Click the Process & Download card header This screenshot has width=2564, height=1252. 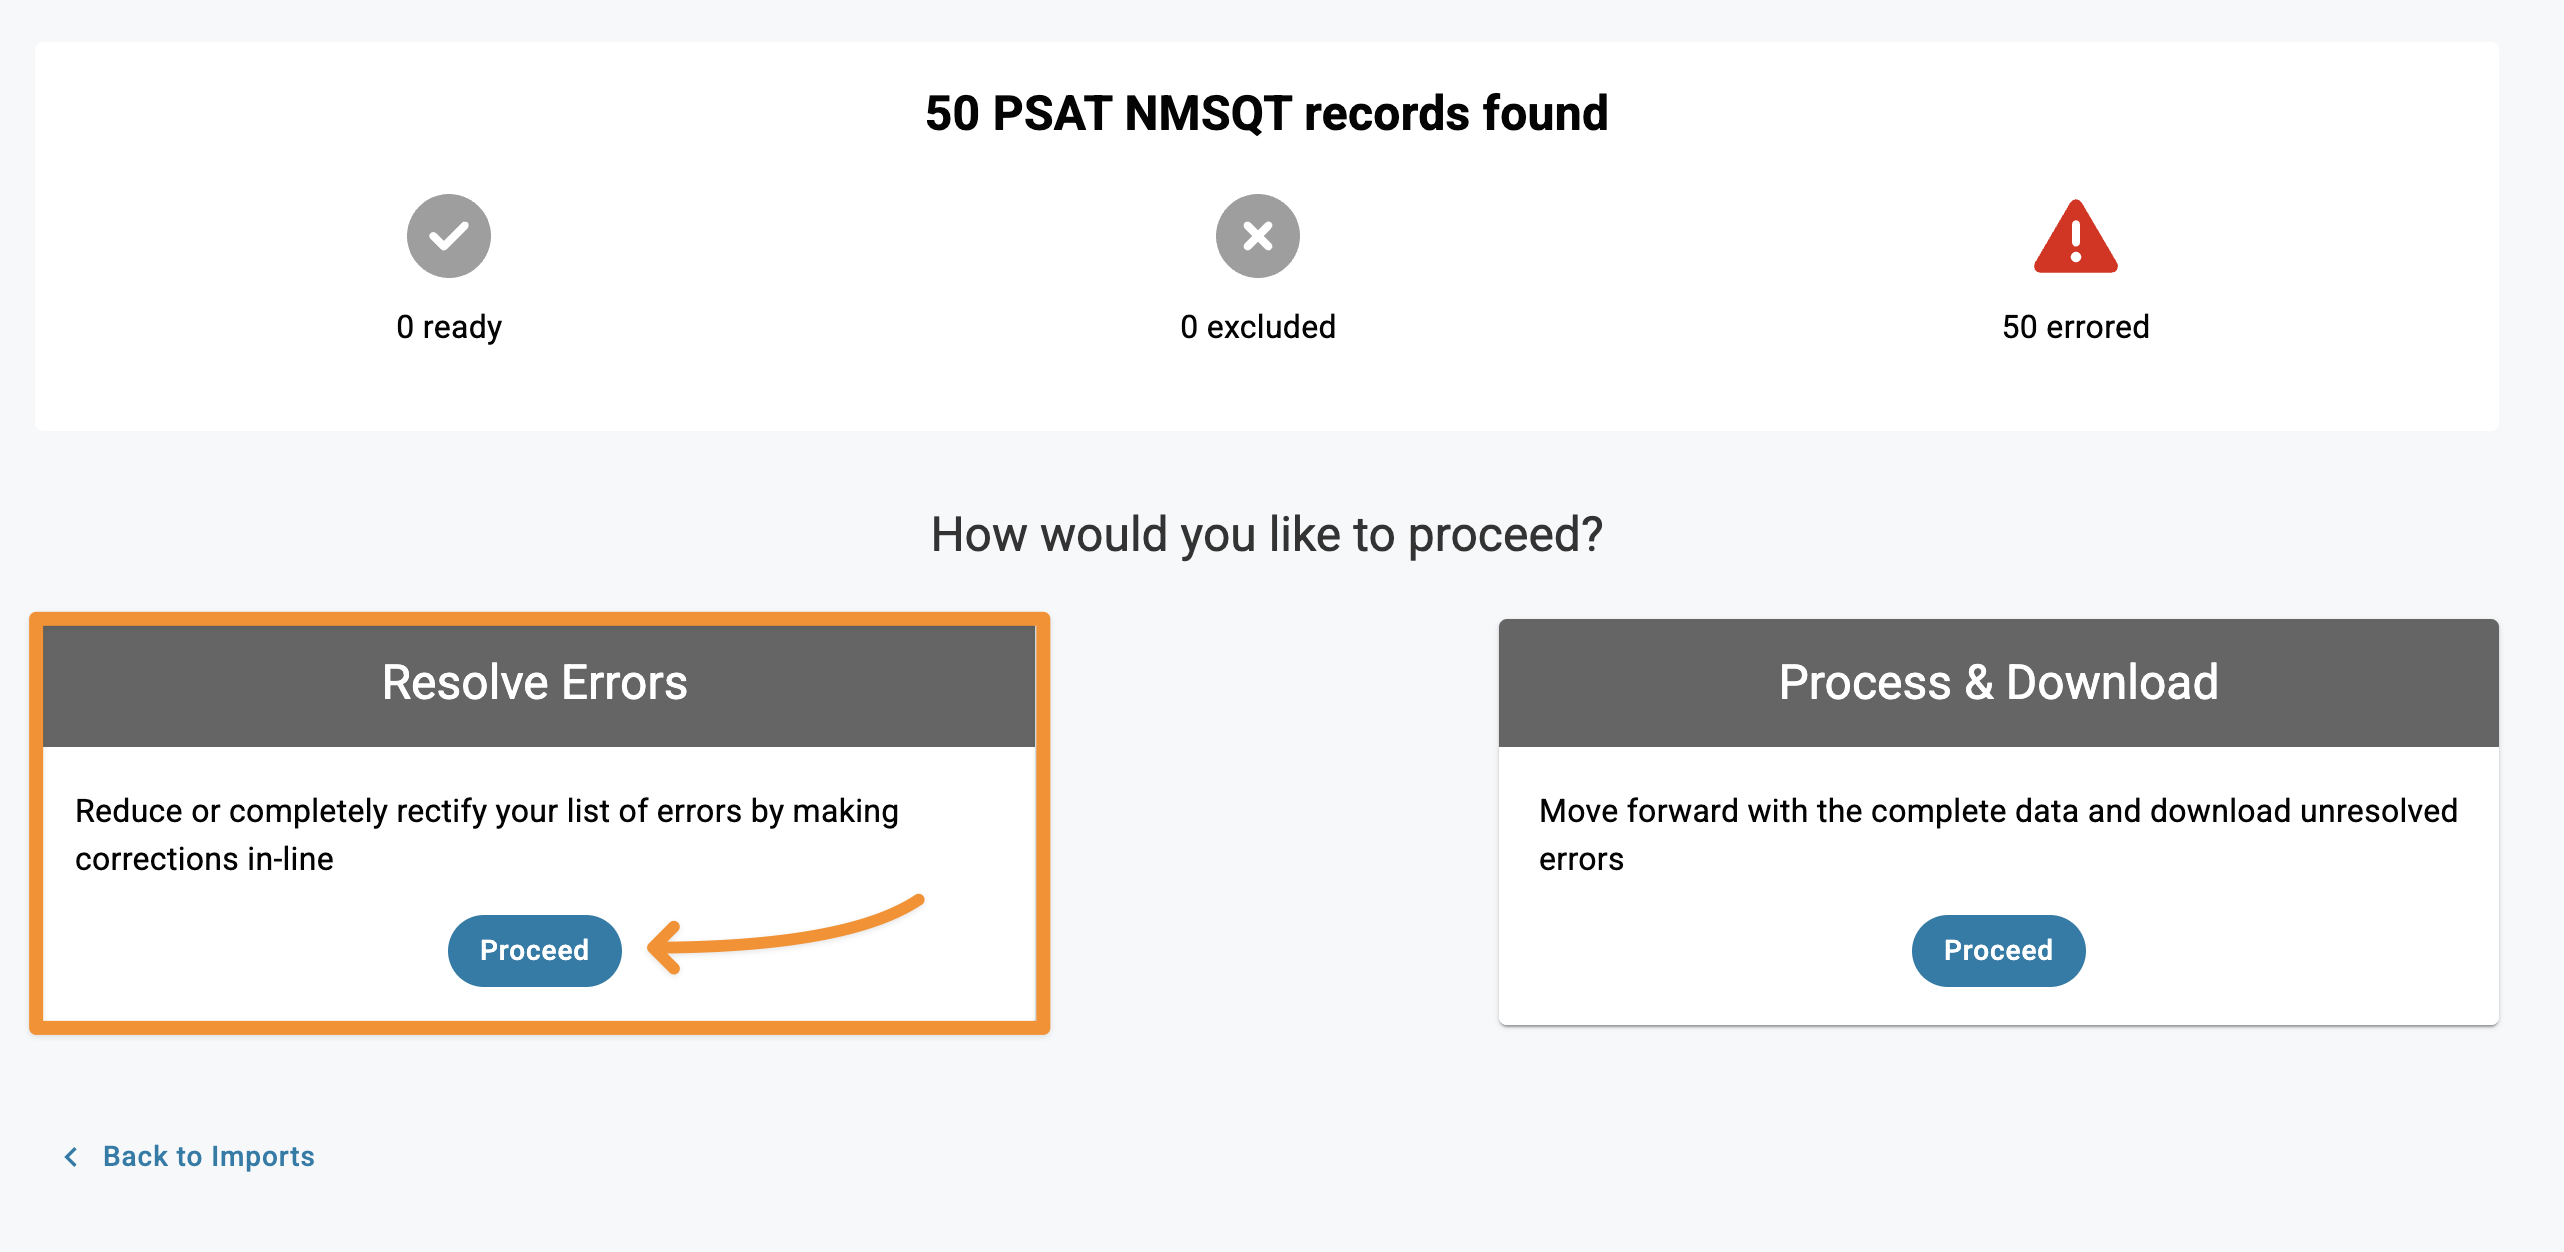click(1997, 683)
